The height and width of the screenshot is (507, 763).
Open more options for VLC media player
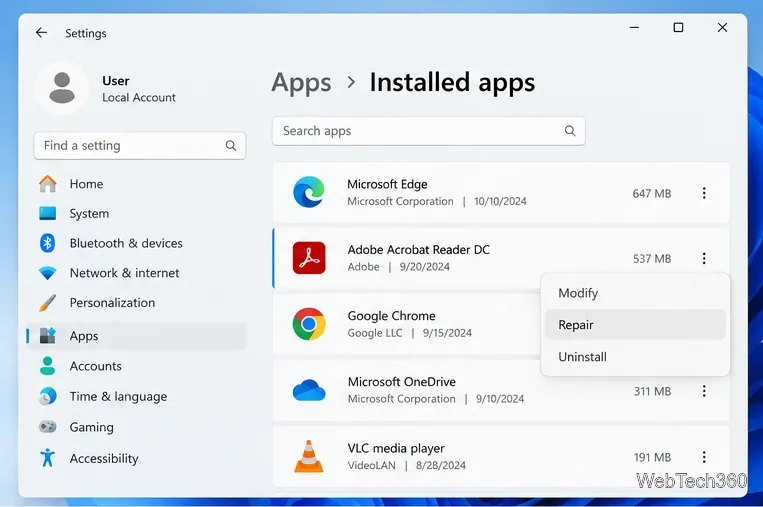tap(704, 457)
